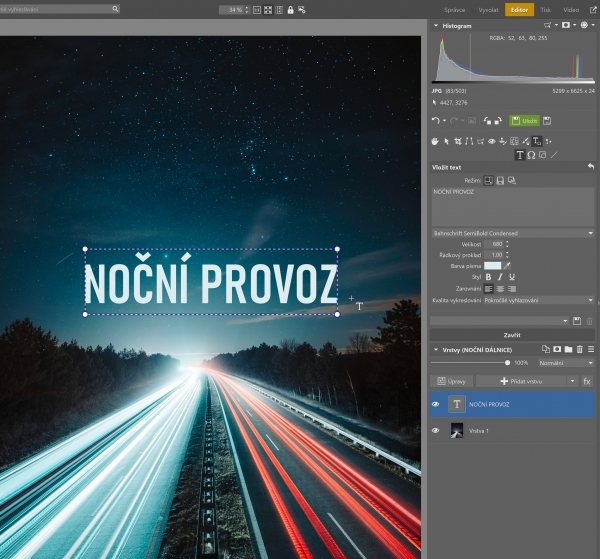600x559 pixels.
Task: Select the Text and shapes tool group
Action: pos(537,142)
